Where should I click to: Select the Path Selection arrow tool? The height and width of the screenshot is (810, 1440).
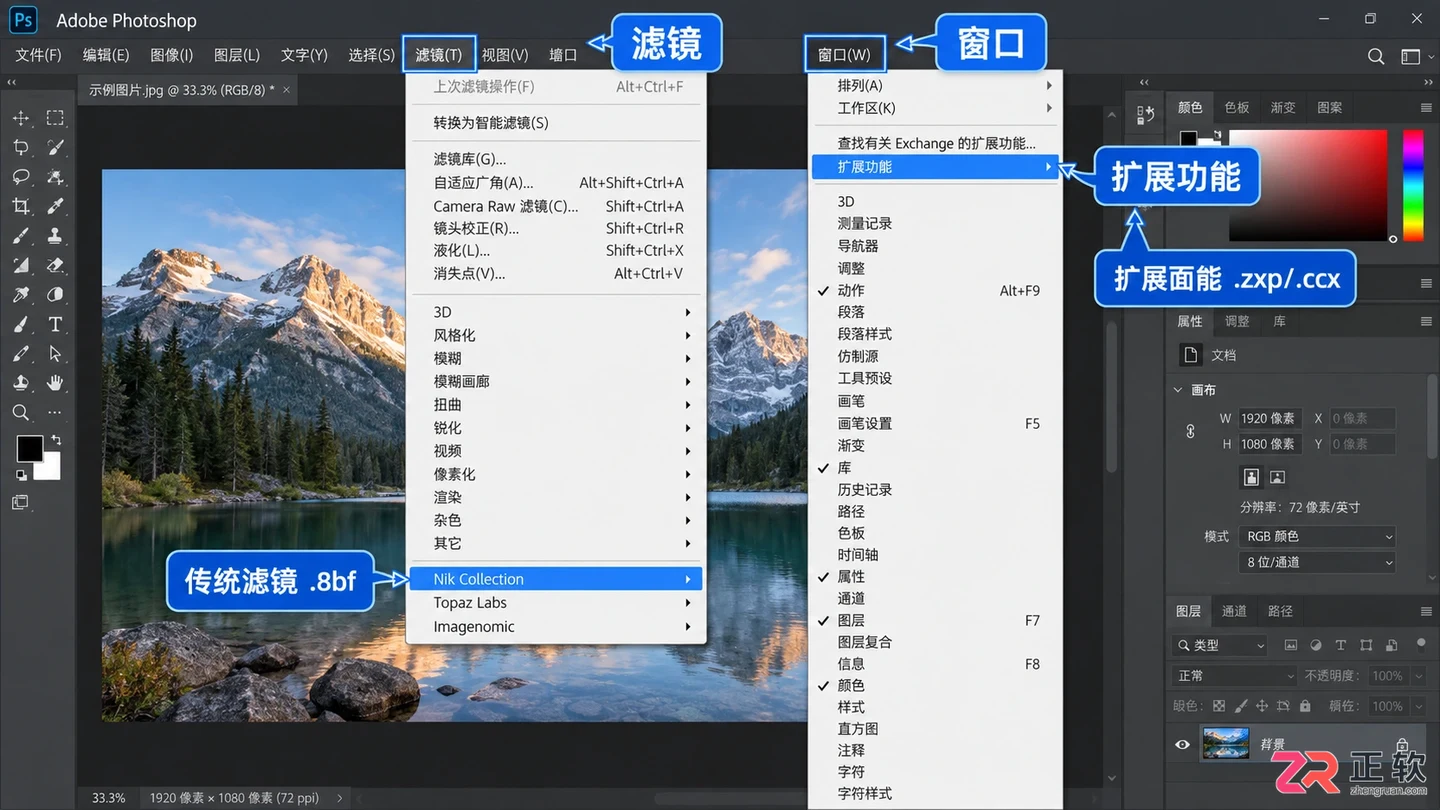click(55, 353)
